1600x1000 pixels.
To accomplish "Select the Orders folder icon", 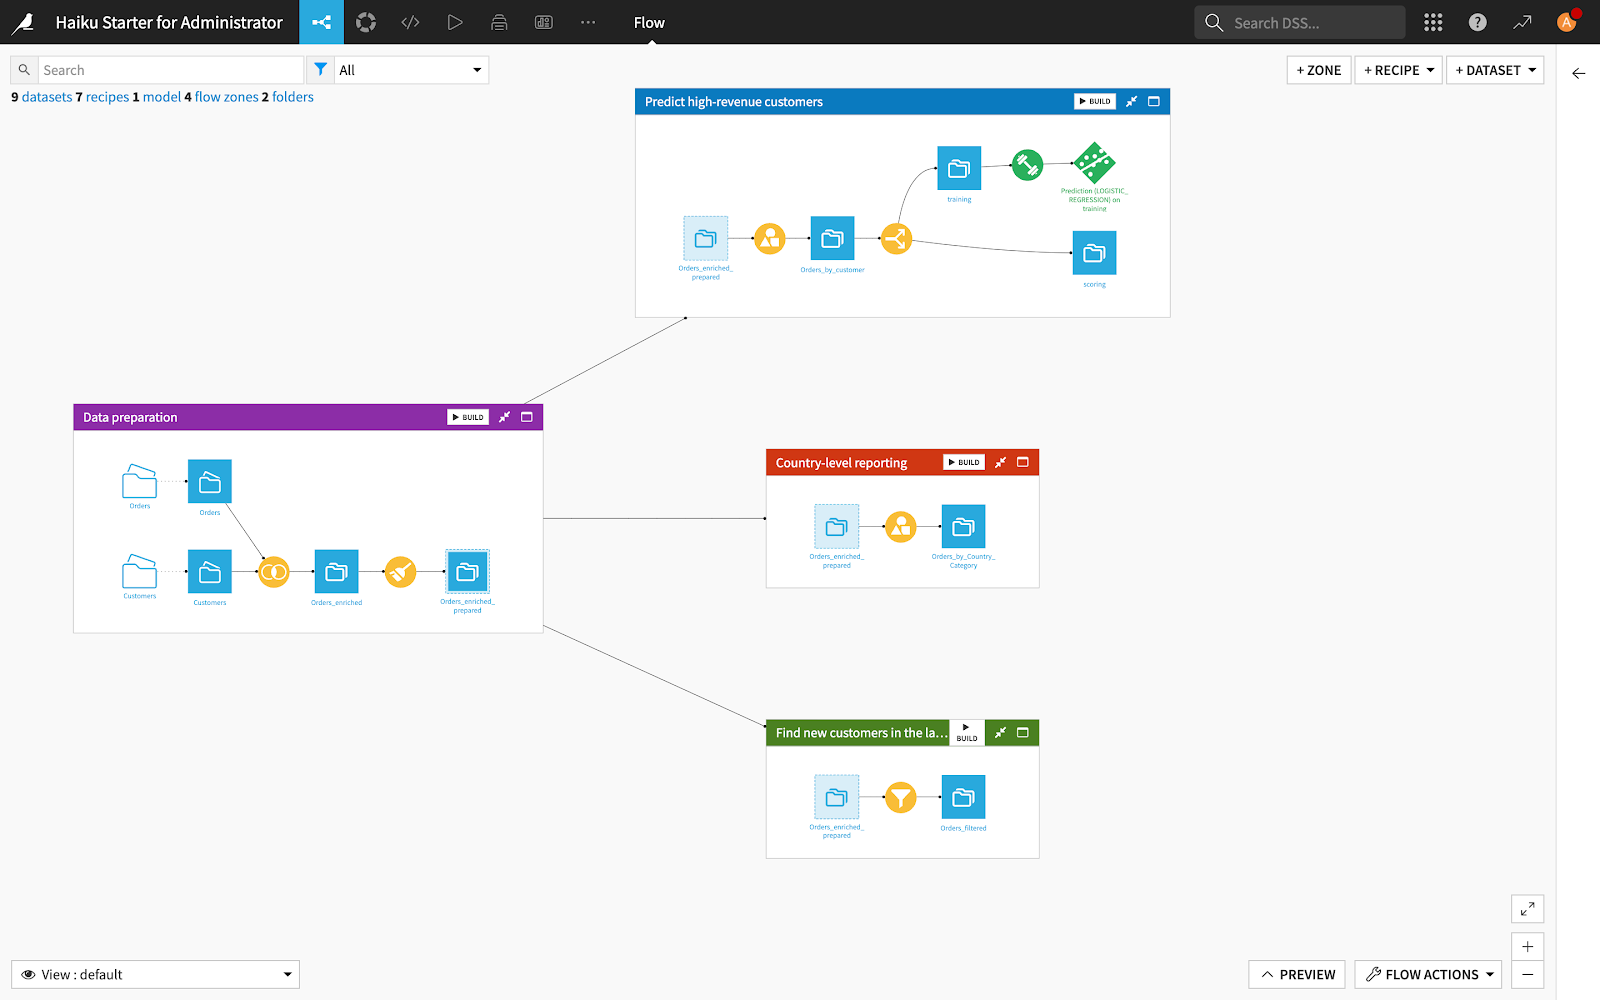I will click(139, 481).
